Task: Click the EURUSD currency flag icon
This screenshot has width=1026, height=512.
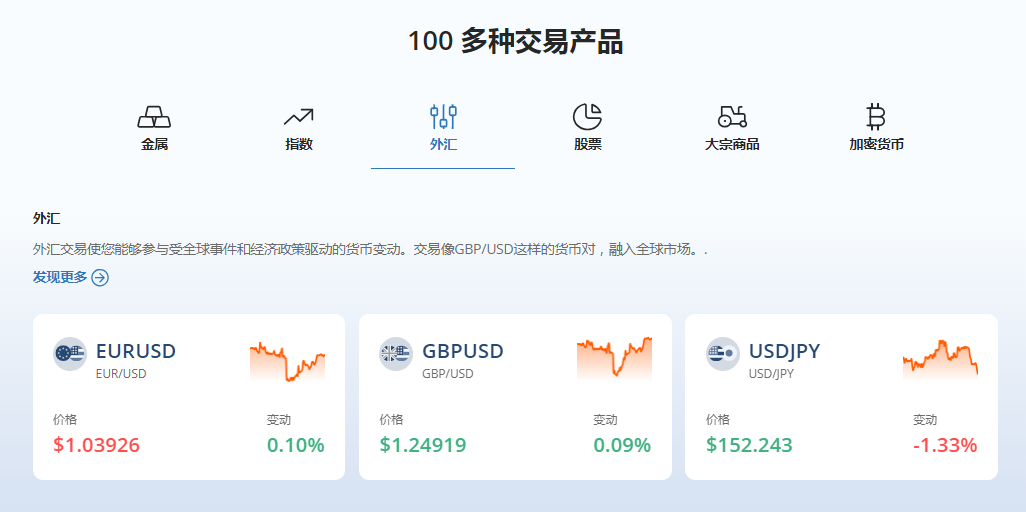Action: tap(70, 353)
